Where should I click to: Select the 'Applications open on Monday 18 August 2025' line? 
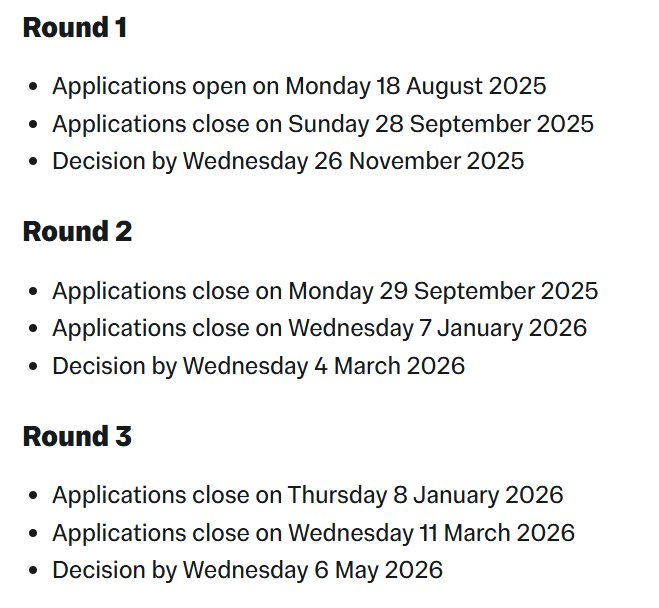coord(299,87)
